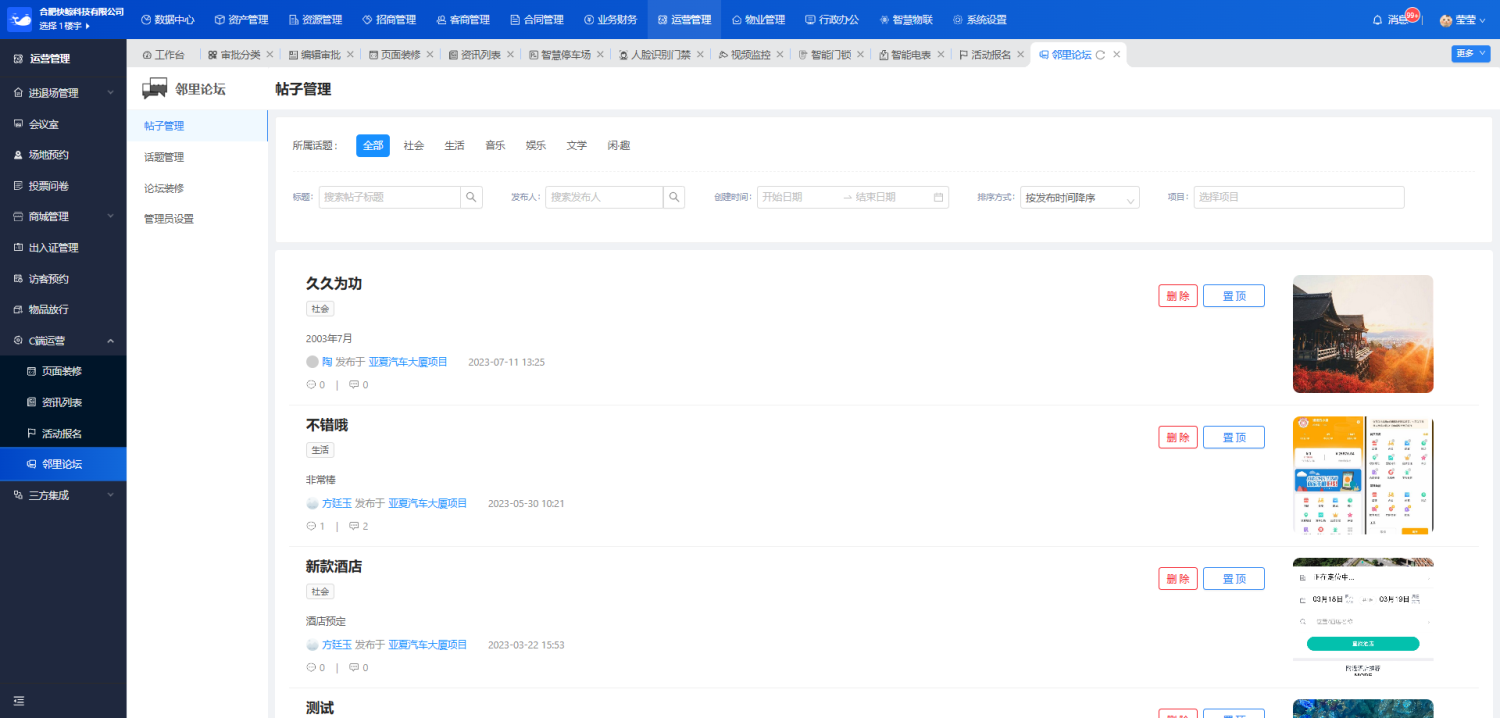1500x718 pixels.
Task: Select the 全部 topic filter
Action: [372, 145]
